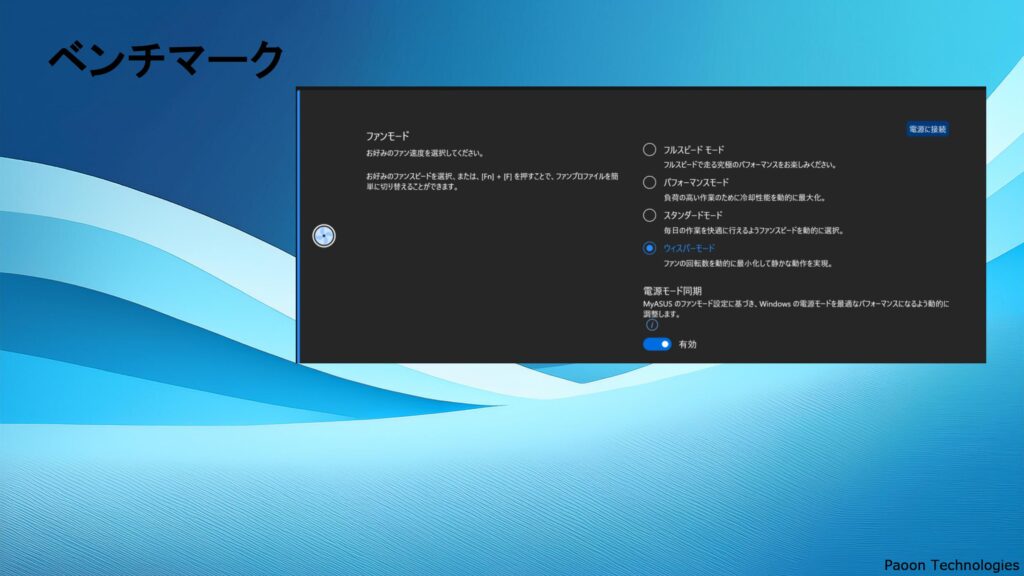
Task: Click the 電源に接続 badge
Action: click(927, 129)
